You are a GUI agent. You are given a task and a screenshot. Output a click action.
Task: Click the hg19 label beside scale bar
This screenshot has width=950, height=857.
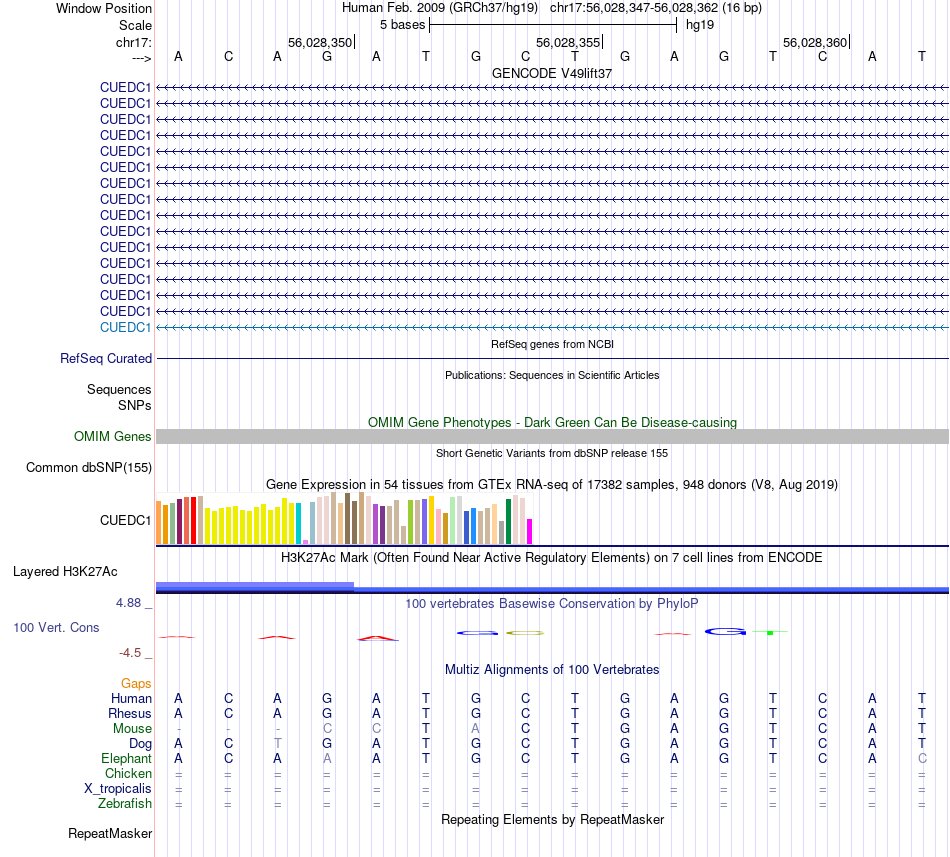(x=700, y=25)
